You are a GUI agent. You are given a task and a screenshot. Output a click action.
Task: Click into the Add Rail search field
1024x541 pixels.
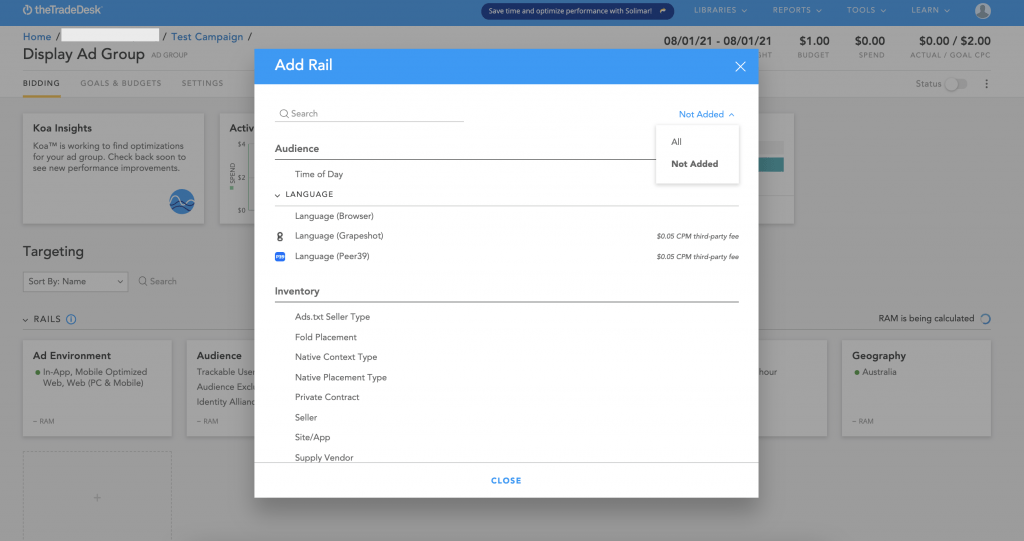(370, 114)
